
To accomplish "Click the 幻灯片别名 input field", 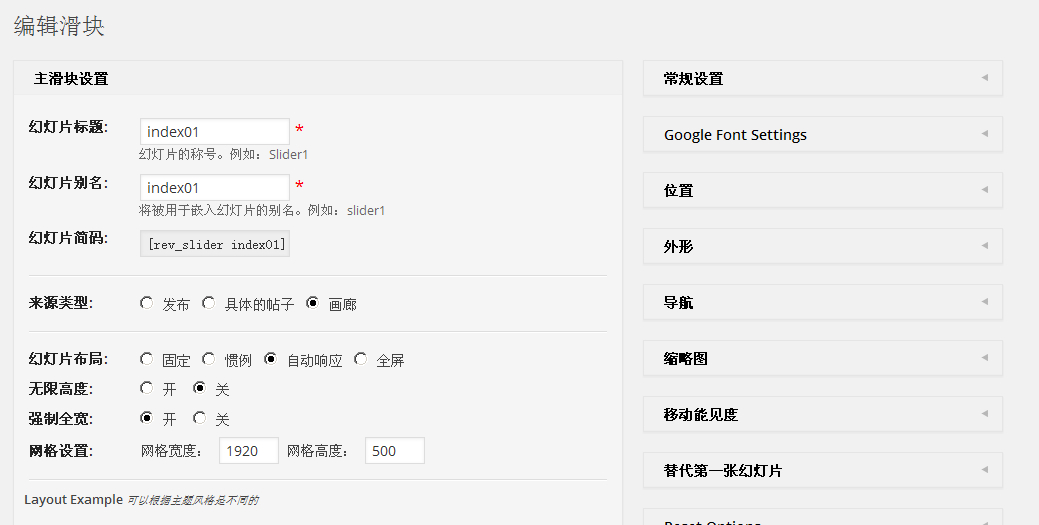I will (x=214, y=187).
